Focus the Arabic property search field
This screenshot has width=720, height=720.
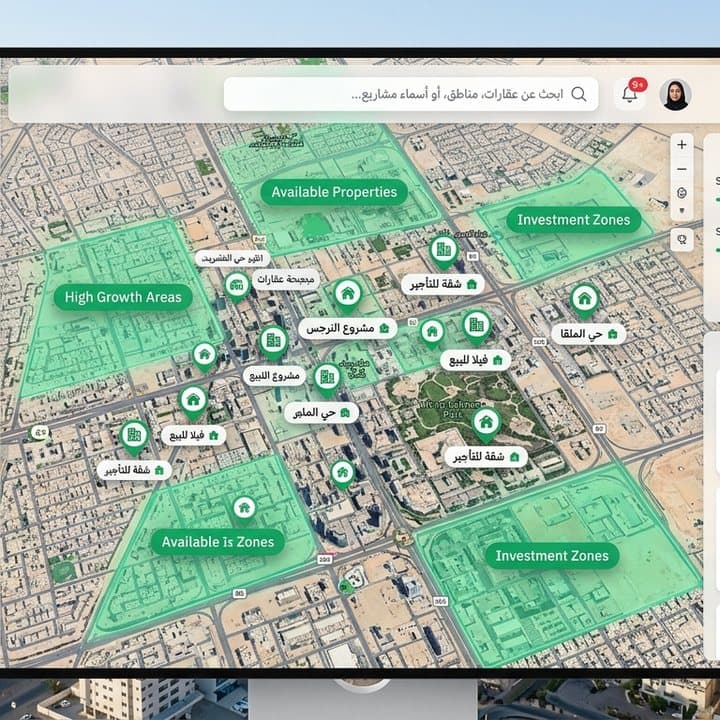[411, 94]
